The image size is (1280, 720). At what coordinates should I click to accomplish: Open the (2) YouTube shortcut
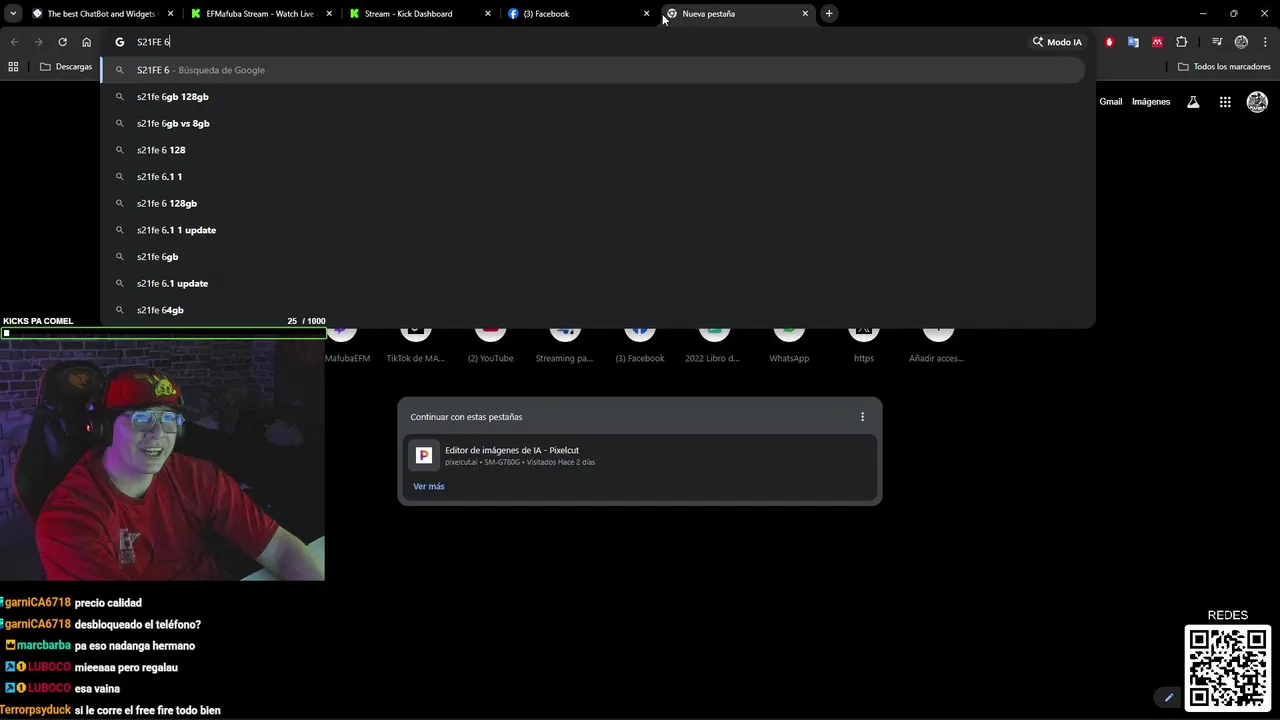tap(490, 345)
